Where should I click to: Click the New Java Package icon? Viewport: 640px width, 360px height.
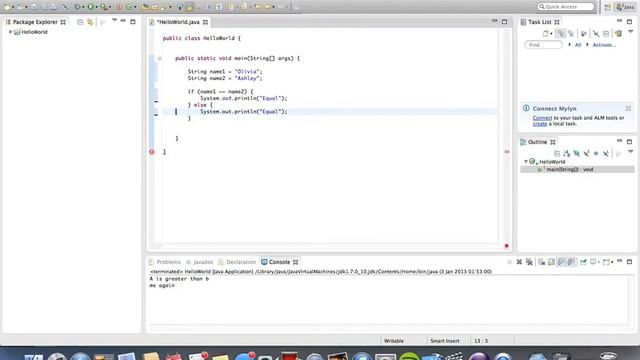point(119,7)
